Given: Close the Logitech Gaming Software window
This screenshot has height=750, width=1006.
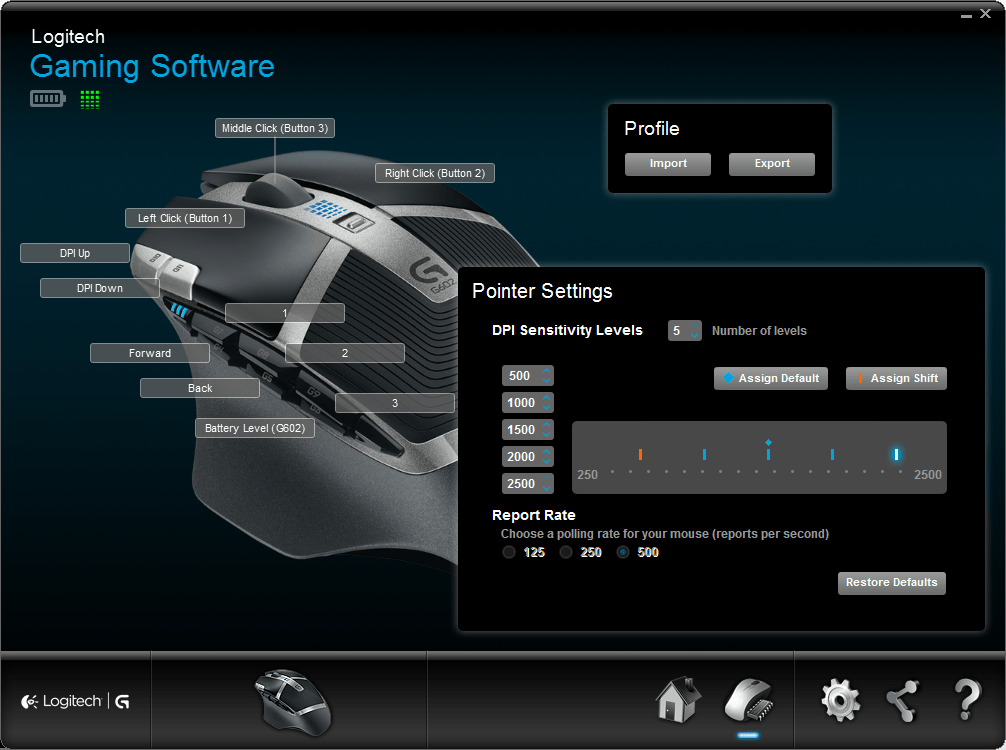Looking at the screenshot, I should (x=985, y=13).
